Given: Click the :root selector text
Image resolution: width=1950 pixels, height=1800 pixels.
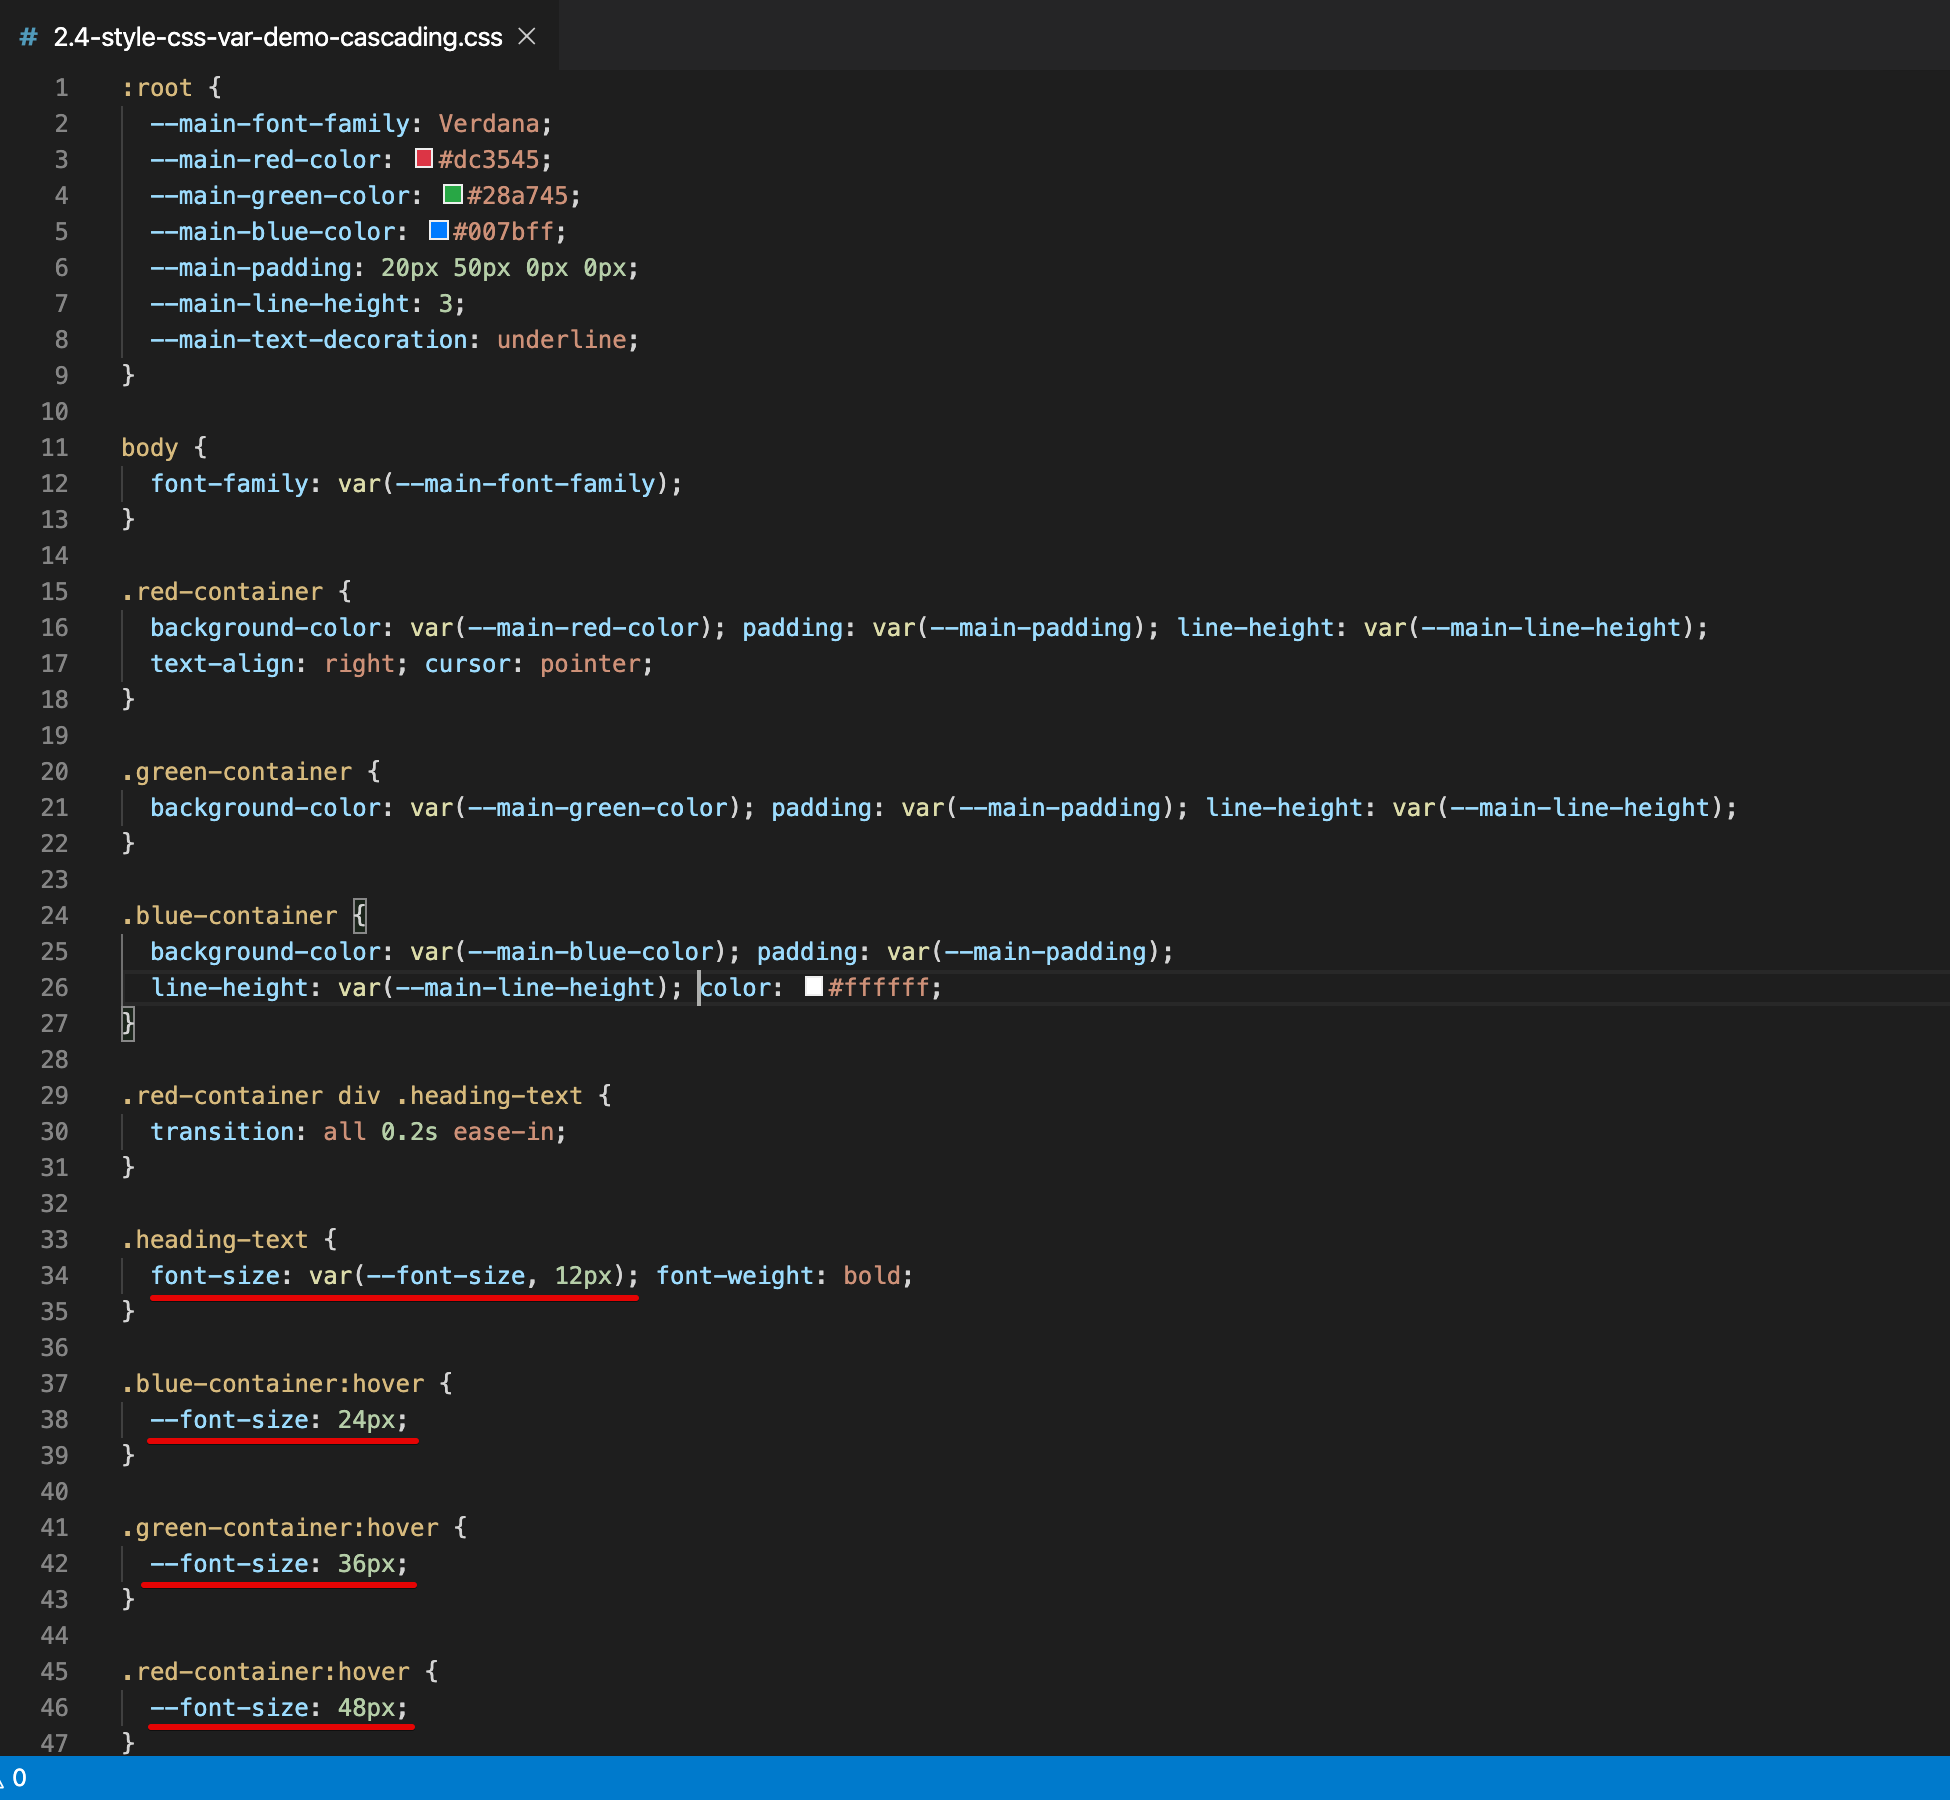Looking at the screenshot, I should point(157,88).
